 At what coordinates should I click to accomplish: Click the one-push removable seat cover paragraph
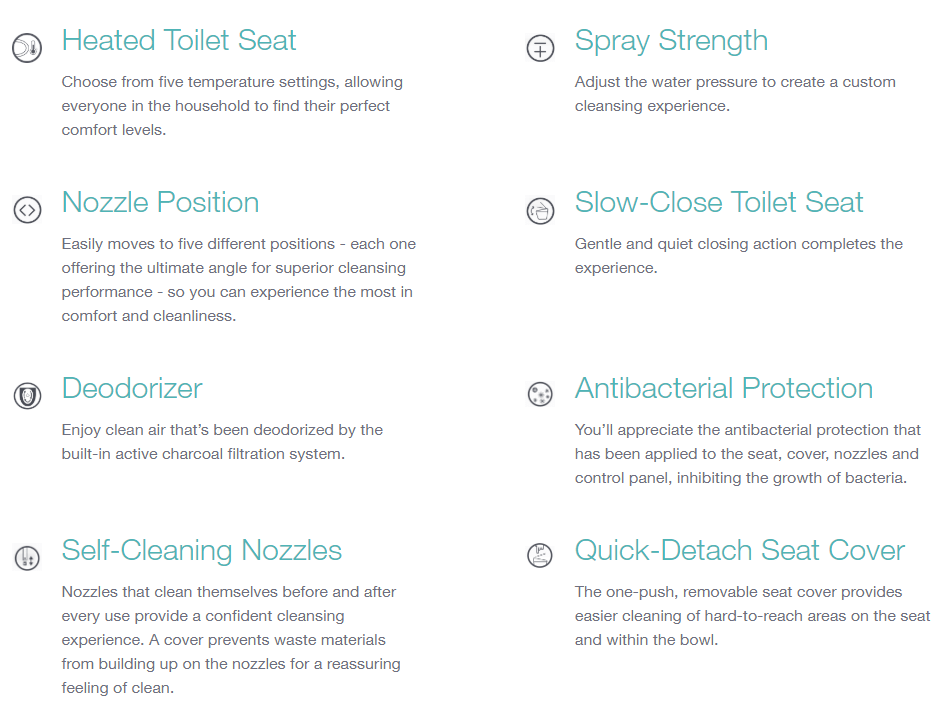pyautogui.click(x=752, y=616)
